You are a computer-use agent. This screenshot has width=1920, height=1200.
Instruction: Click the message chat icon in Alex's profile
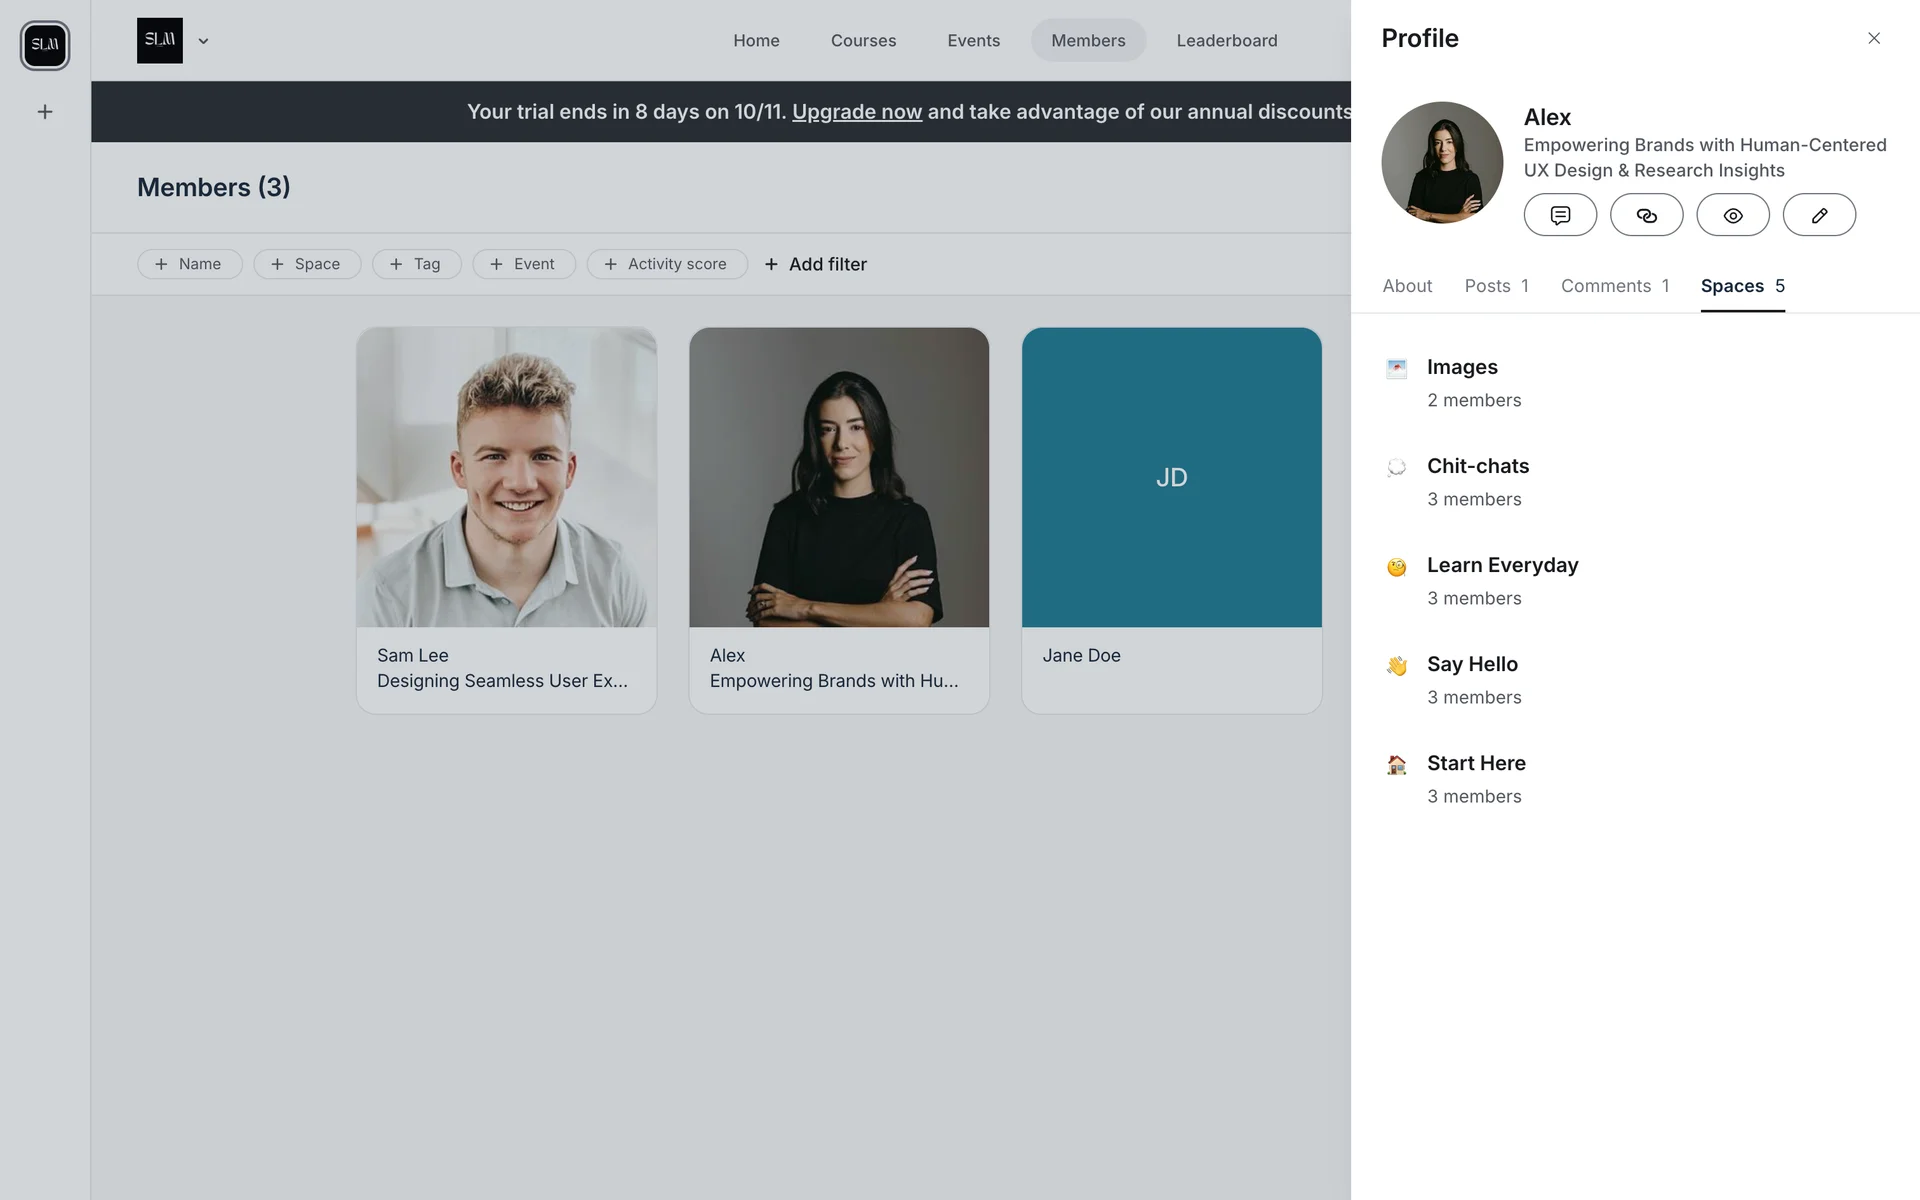(x=1560, y=215)
